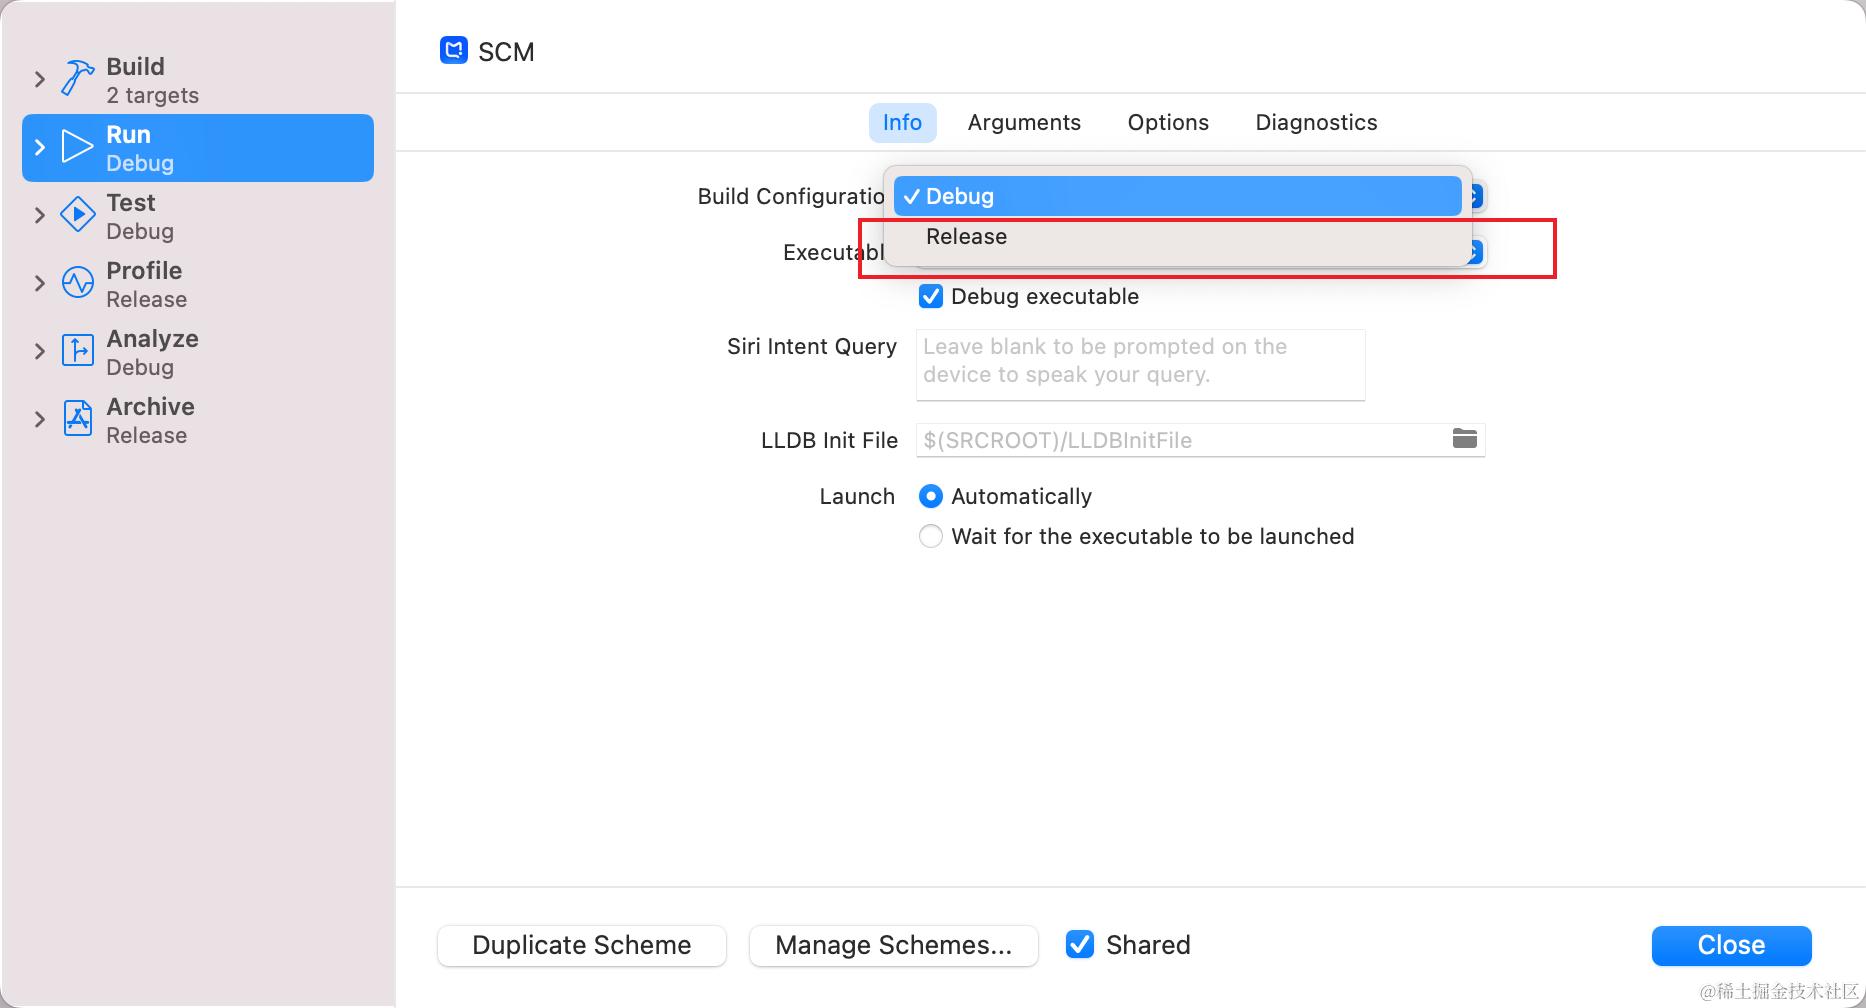Viewport: 1866px width, 1008px height.
Task: Expand the Archive action chevron
Action: coord(40,419)
